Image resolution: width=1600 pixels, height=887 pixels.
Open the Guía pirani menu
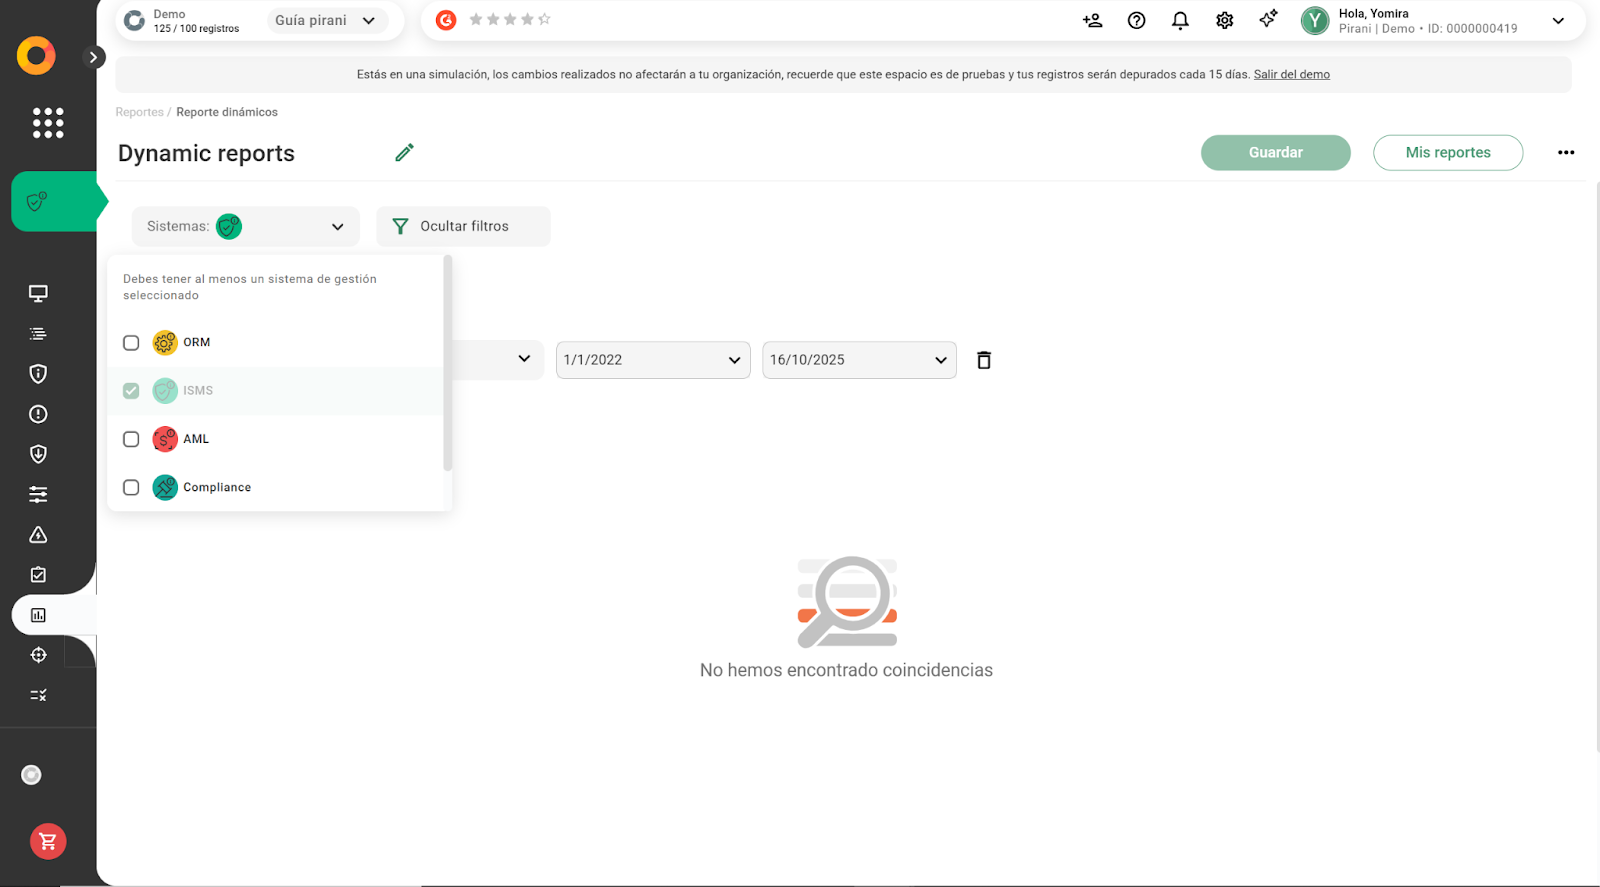pos(326,20)
